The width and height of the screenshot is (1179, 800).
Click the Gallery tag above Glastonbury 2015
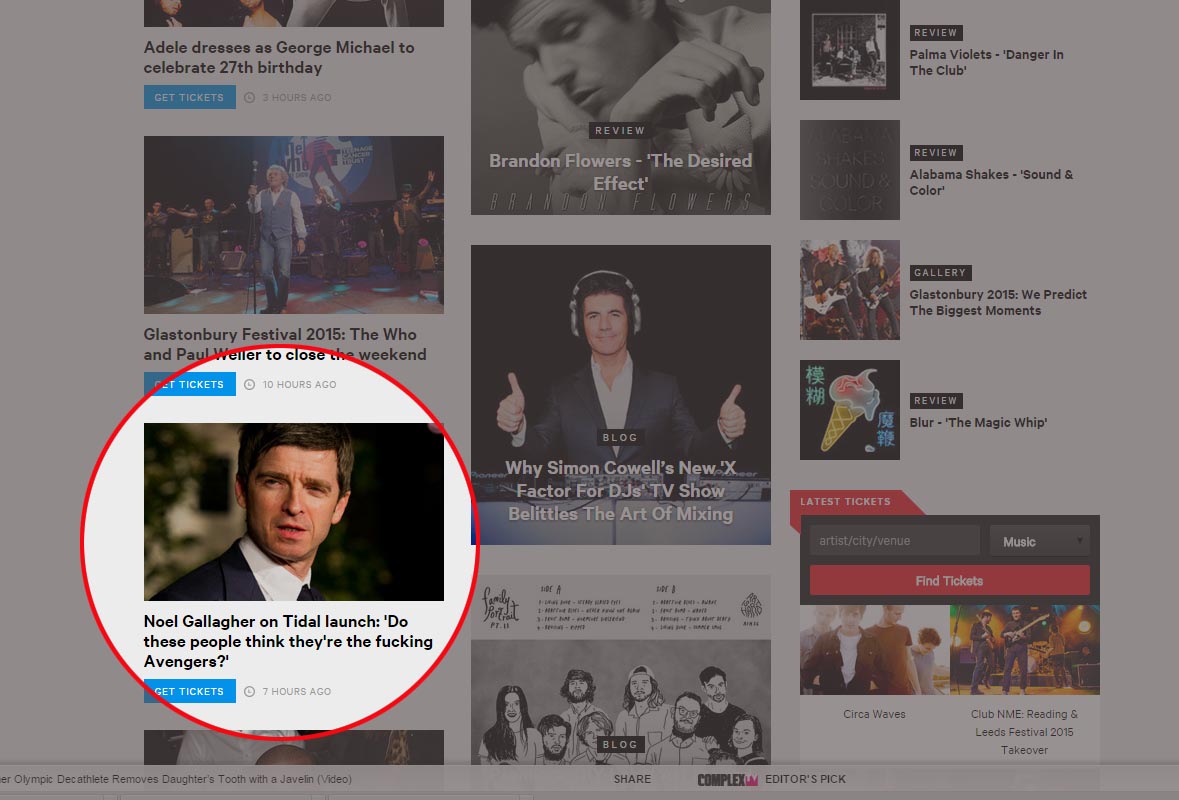940,273
